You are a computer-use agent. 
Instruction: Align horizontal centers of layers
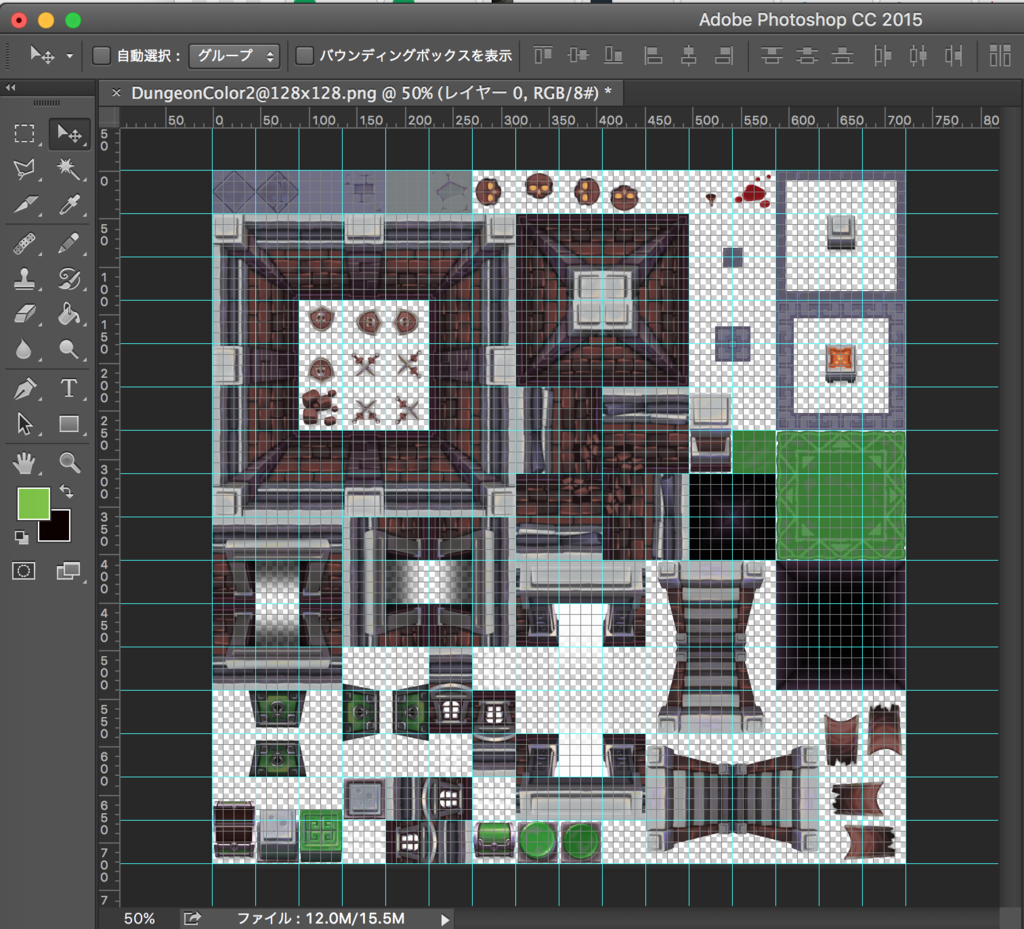tap(688, 55)
